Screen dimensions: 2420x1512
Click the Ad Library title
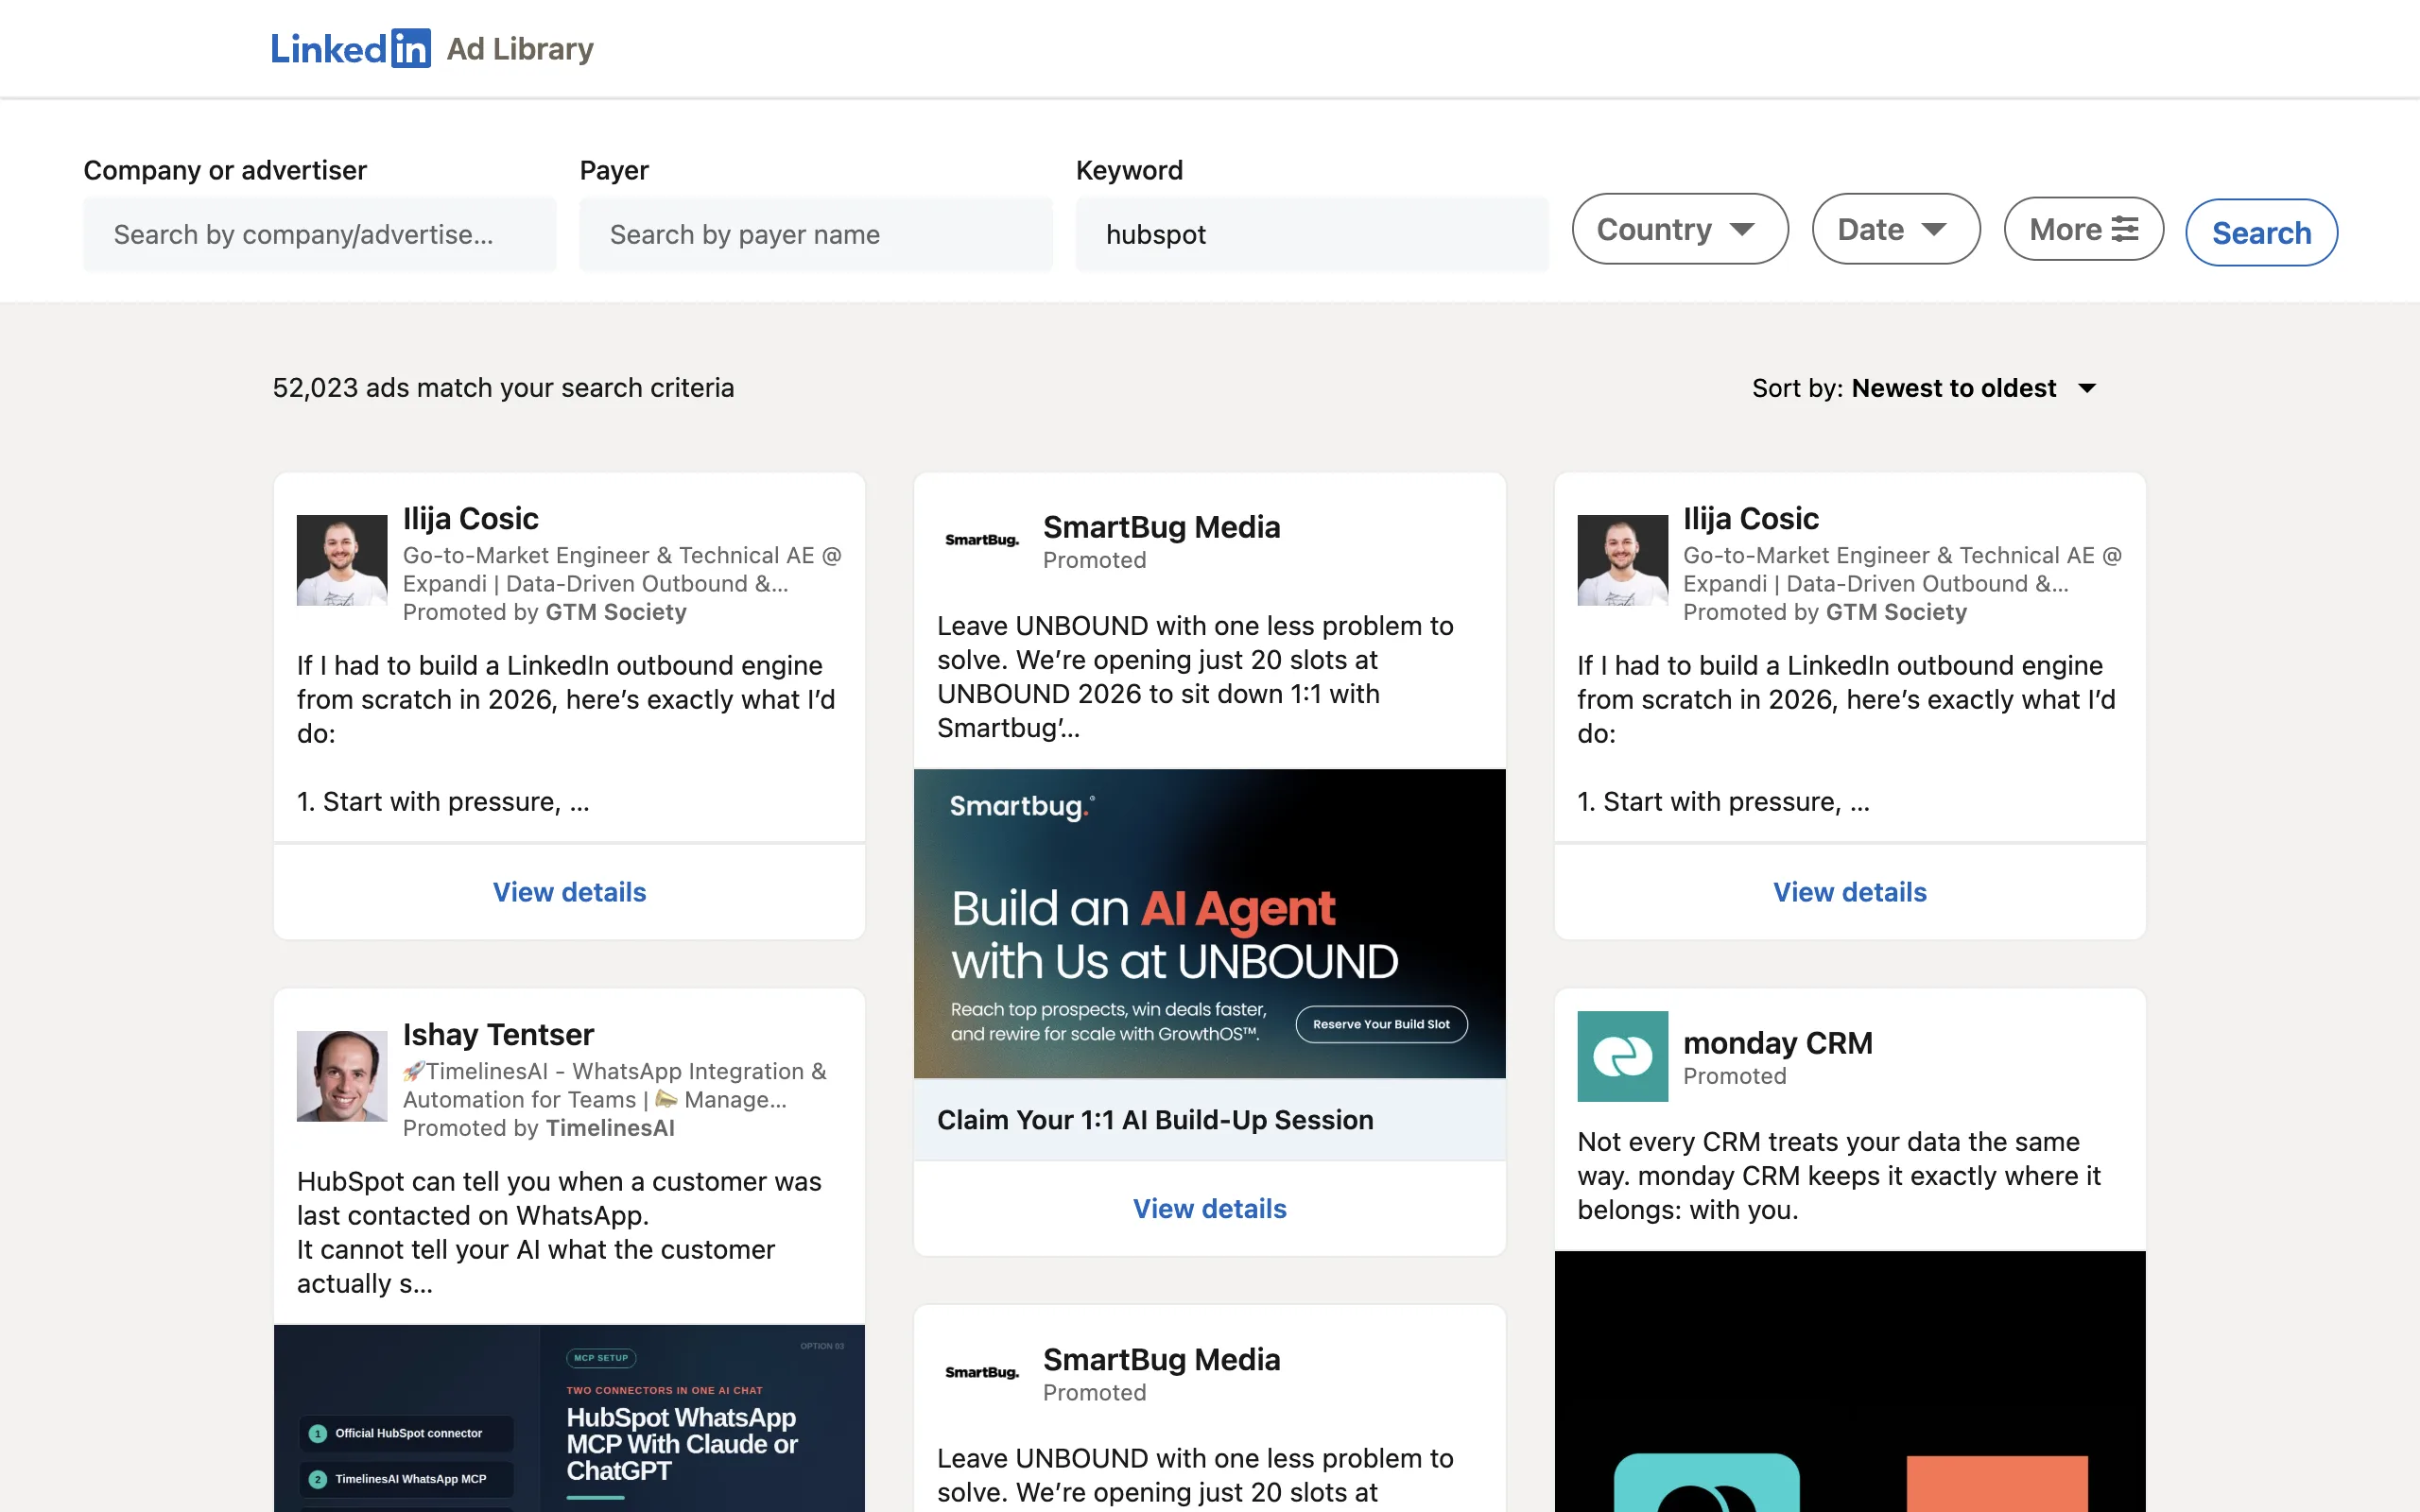coord(520,48)
